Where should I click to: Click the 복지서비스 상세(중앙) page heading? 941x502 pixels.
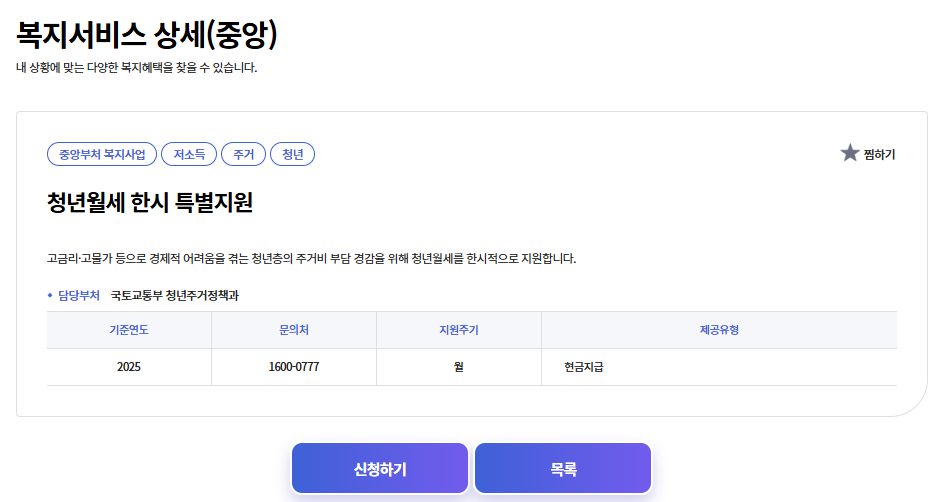147,35
